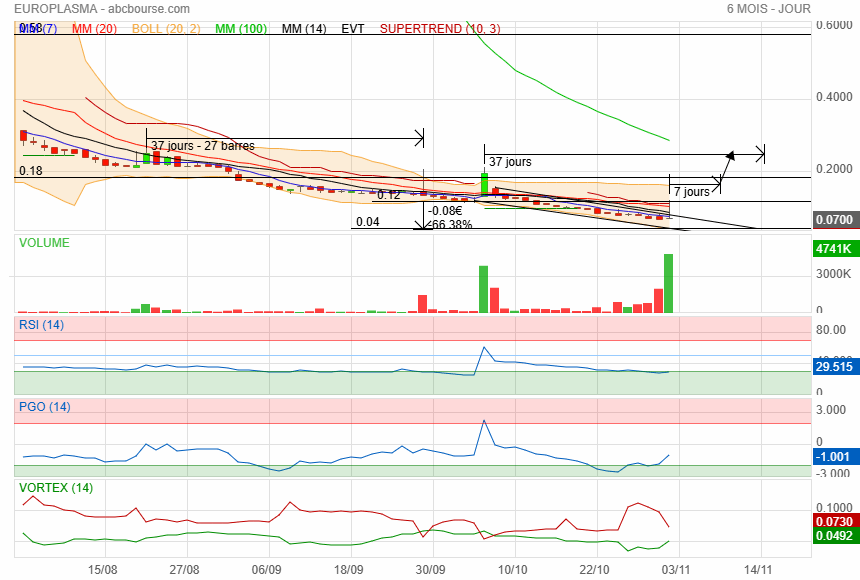860x580 pixels.
Task: Click the 0.1000 Vortex axis label
Action: click(834, 508)
